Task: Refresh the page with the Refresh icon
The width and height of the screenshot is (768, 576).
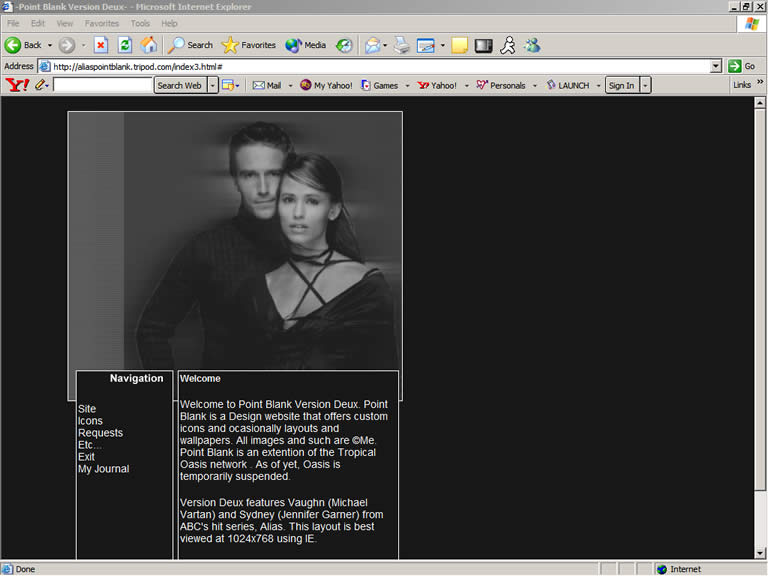Action: tap(125, 45)
